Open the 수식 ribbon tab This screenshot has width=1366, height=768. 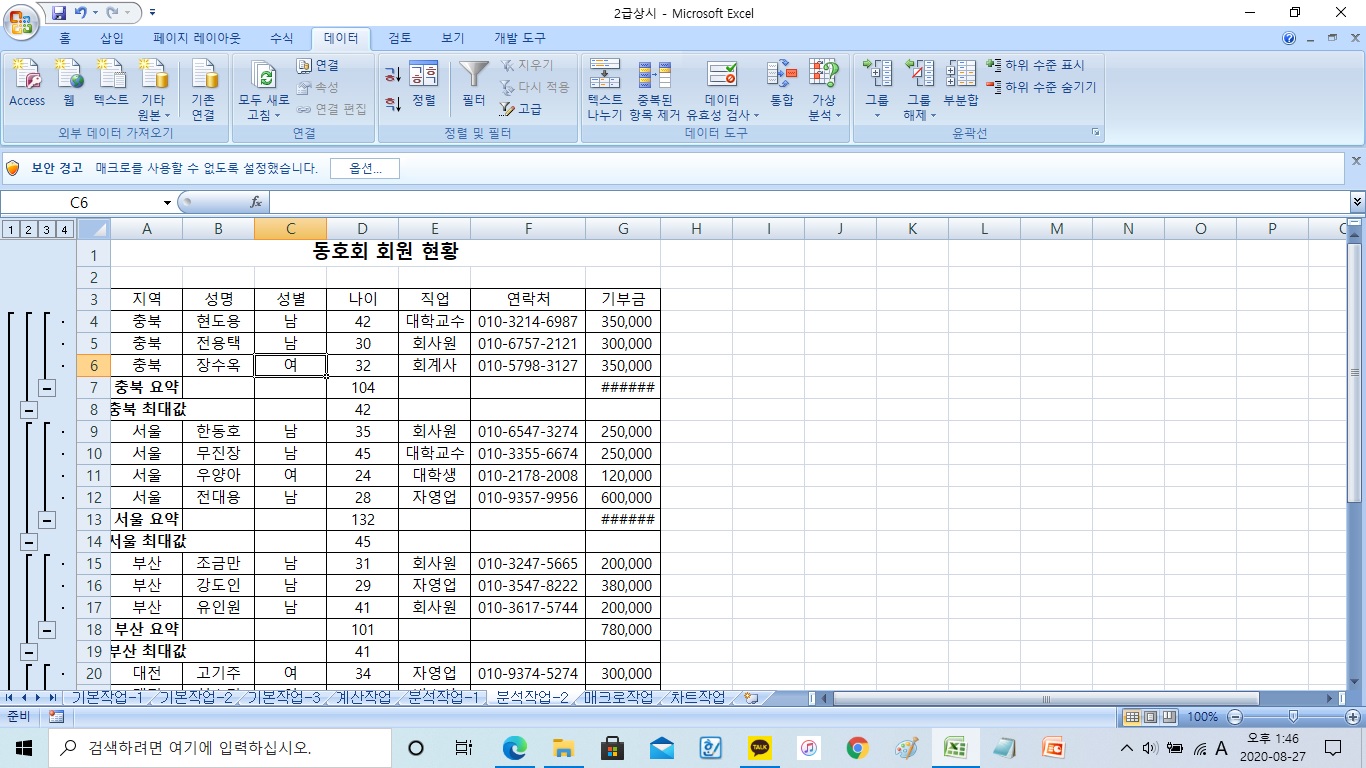pos(282,38)
